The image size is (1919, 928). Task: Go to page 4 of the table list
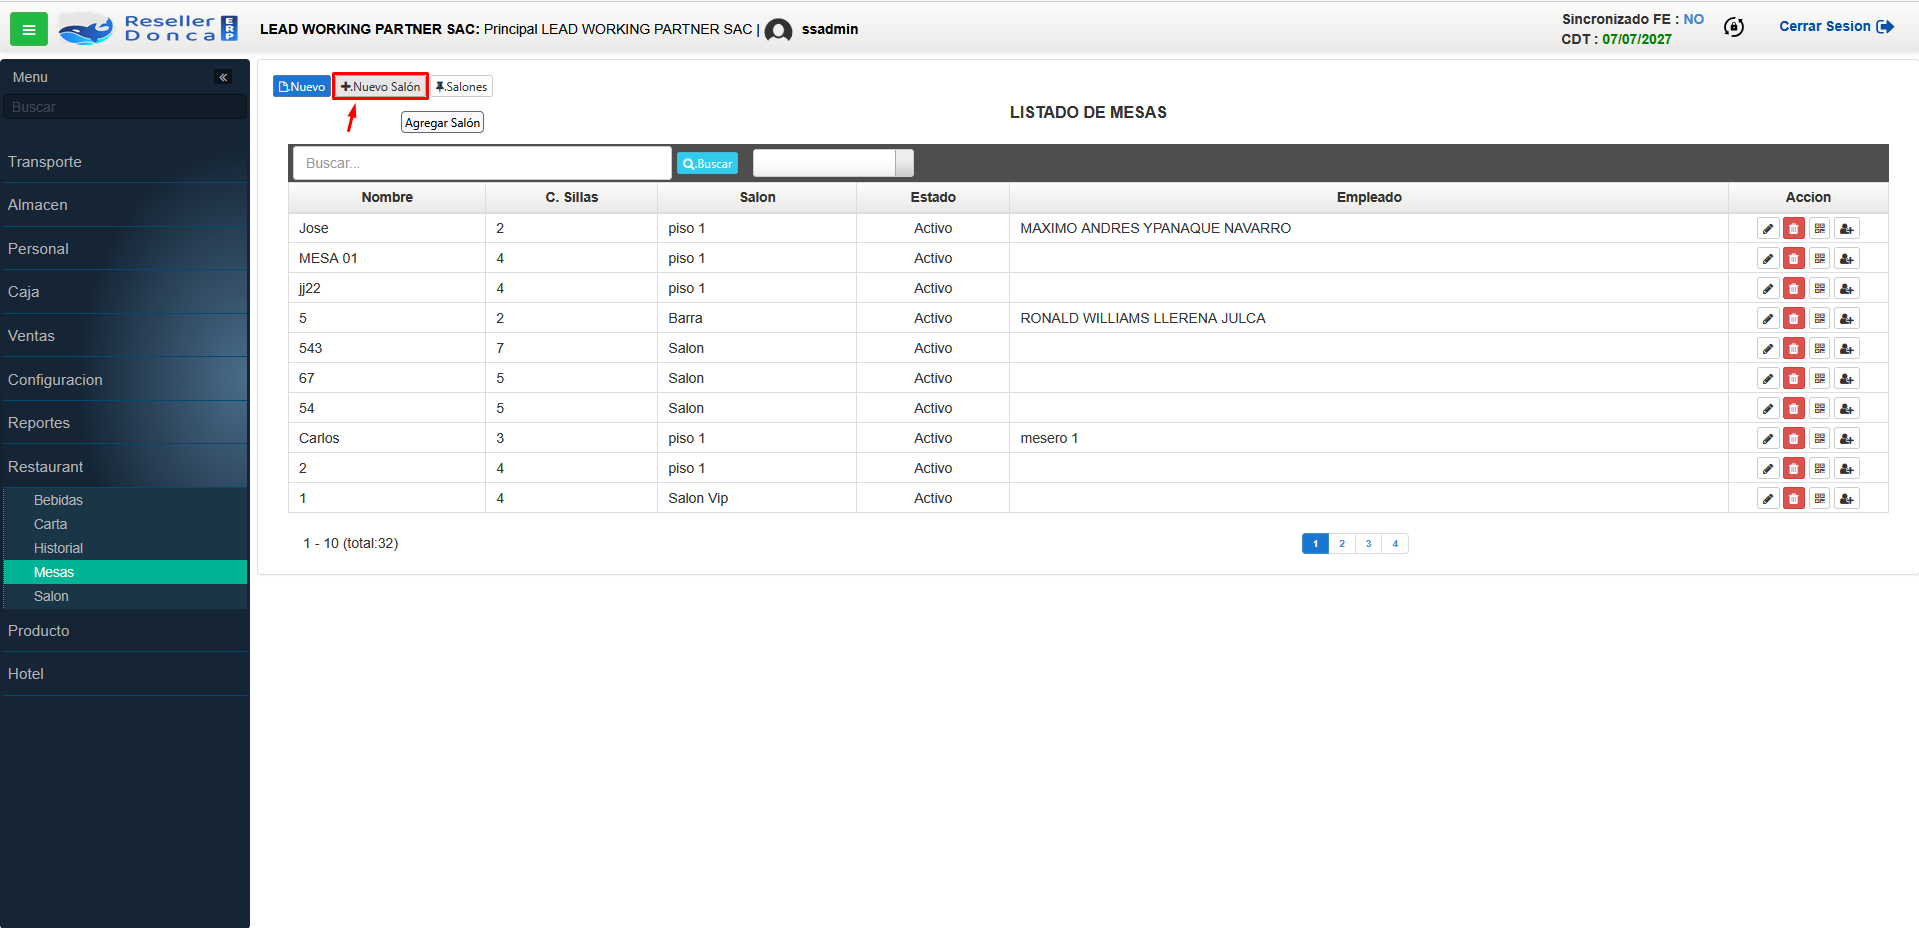pyautogui.click(x=1395, y=544)
